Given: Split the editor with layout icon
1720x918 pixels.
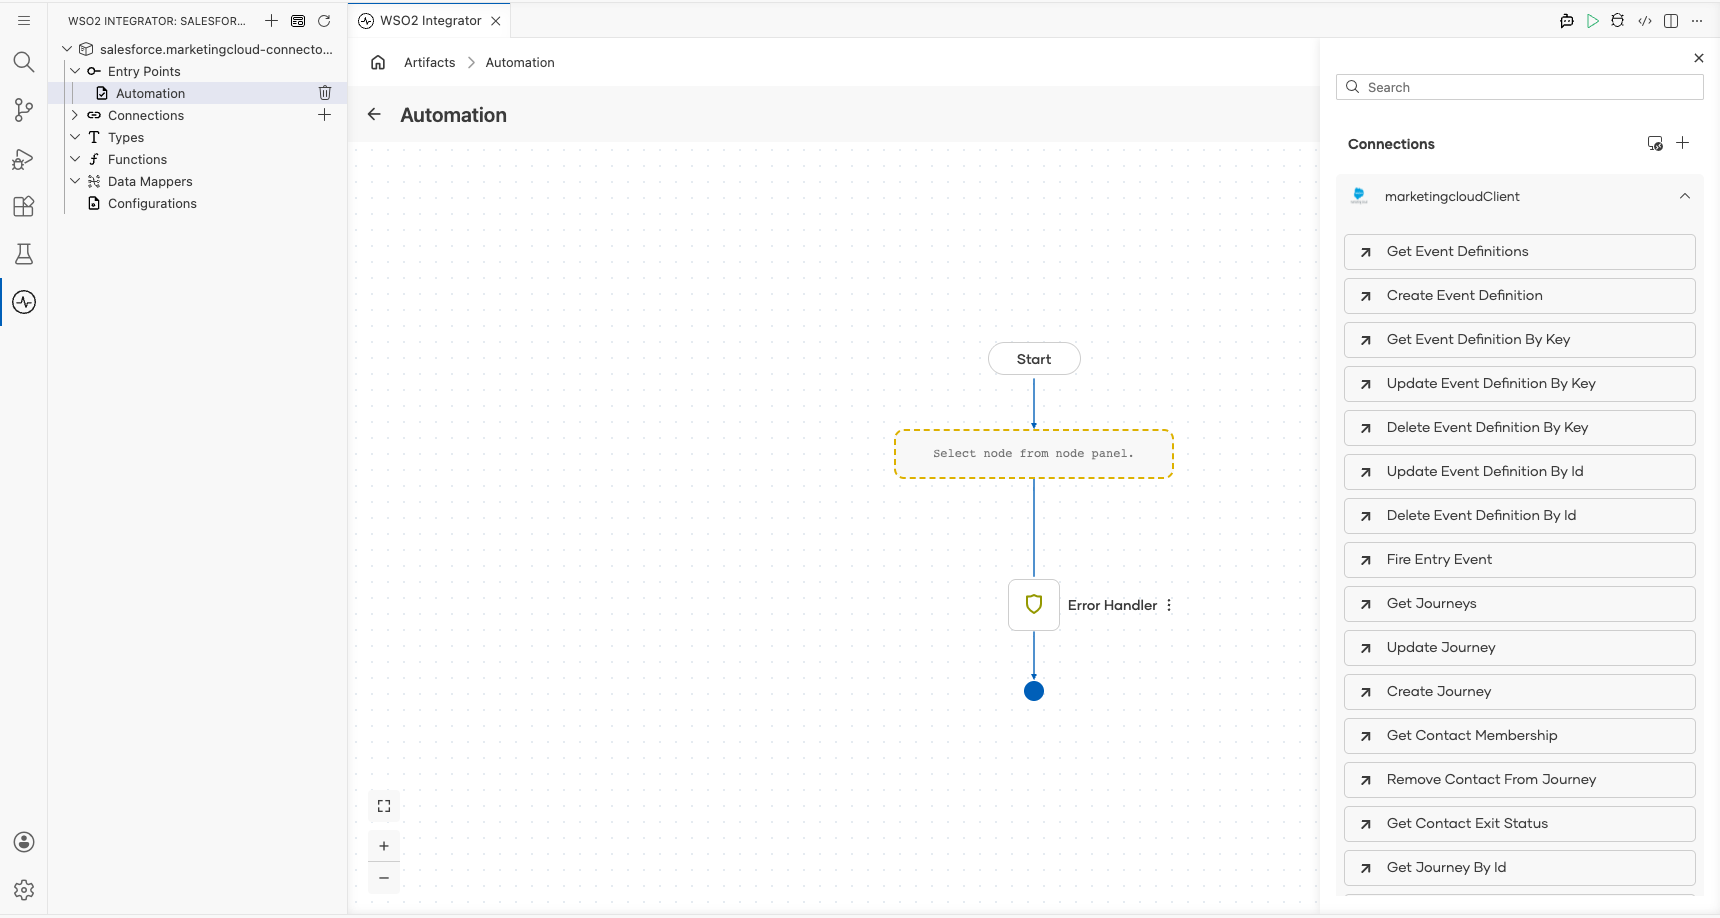Looking at the screenshot, I should 1671,20.
